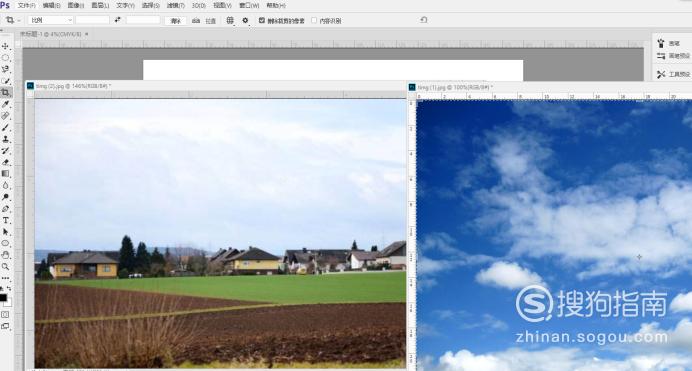Open the Edit (编辑) menu
The width and height of the screenshot is (692, 371).
click(52, 6)
